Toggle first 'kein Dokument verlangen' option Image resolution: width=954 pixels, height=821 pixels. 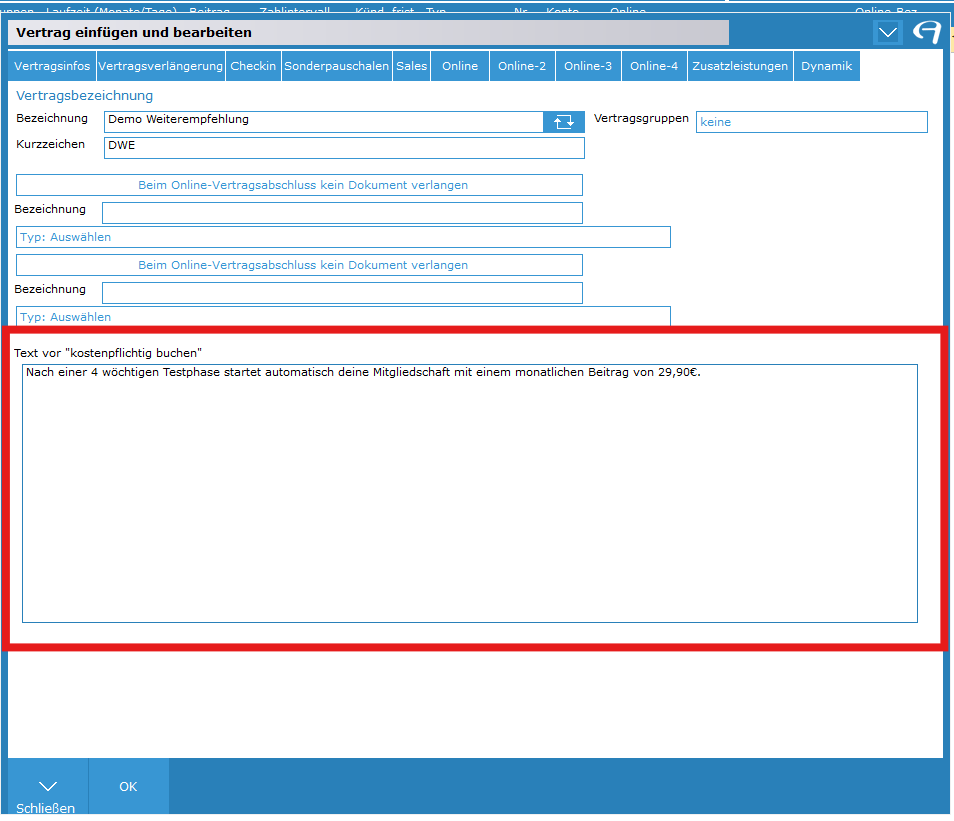coord(300,185)
